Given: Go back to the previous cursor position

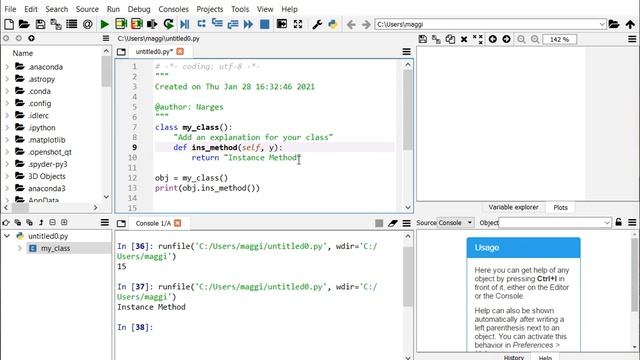Looking at the screenshot, I should 351,24.
